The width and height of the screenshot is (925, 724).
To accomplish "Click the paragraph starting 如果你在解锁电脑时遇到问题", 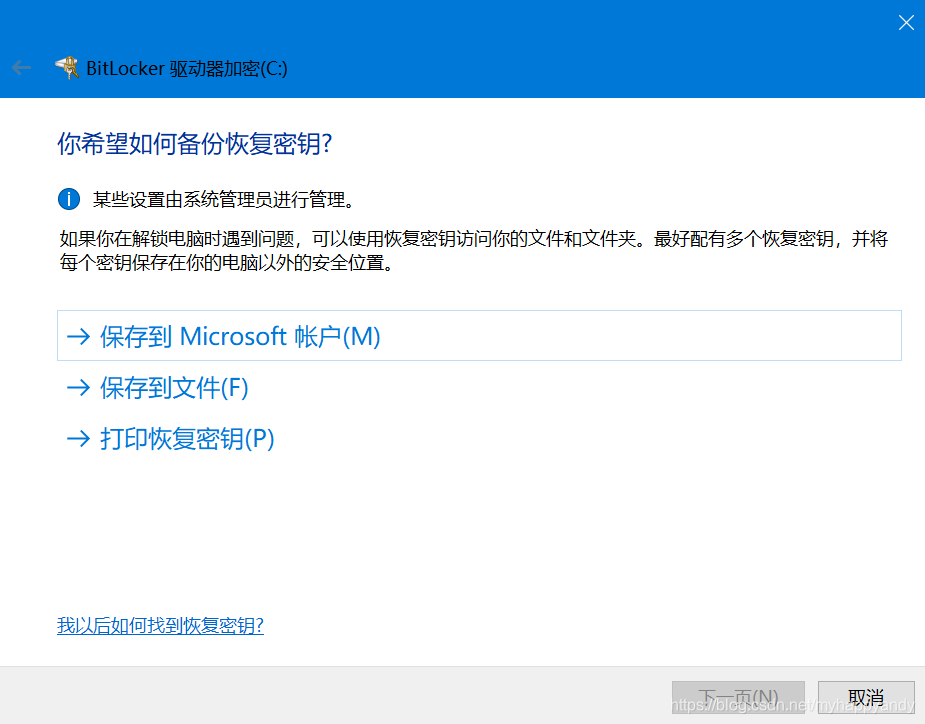I will 474,251.
